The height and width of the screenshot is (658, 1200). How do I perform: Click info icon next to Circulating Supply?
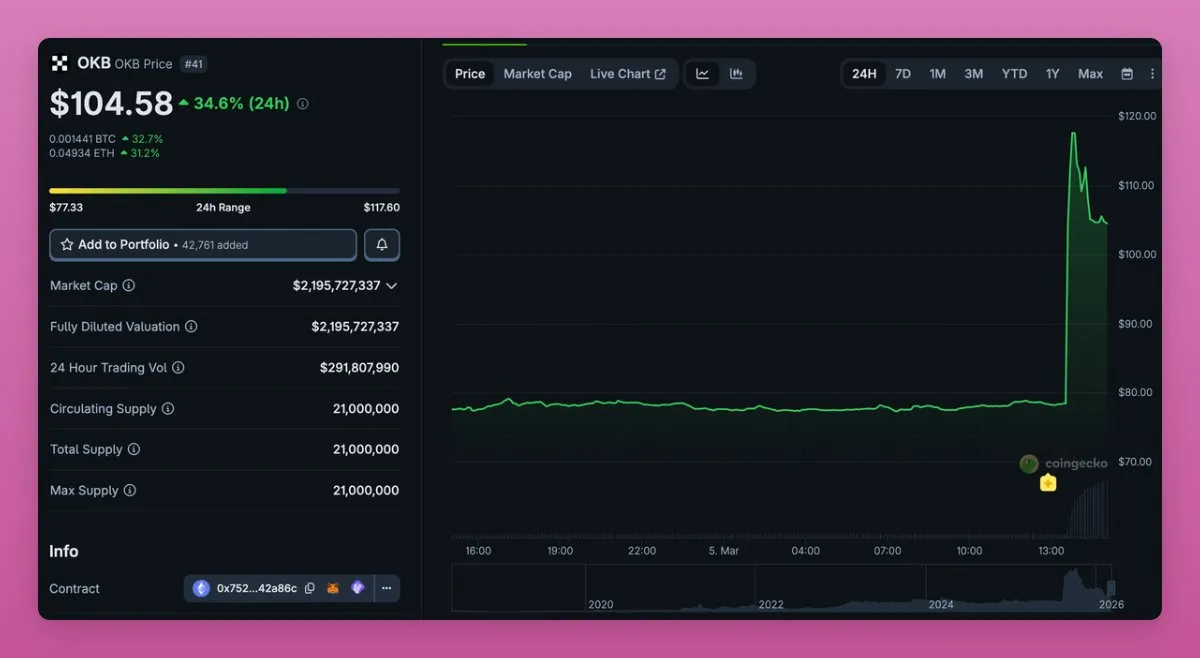(x=168, y=409)
